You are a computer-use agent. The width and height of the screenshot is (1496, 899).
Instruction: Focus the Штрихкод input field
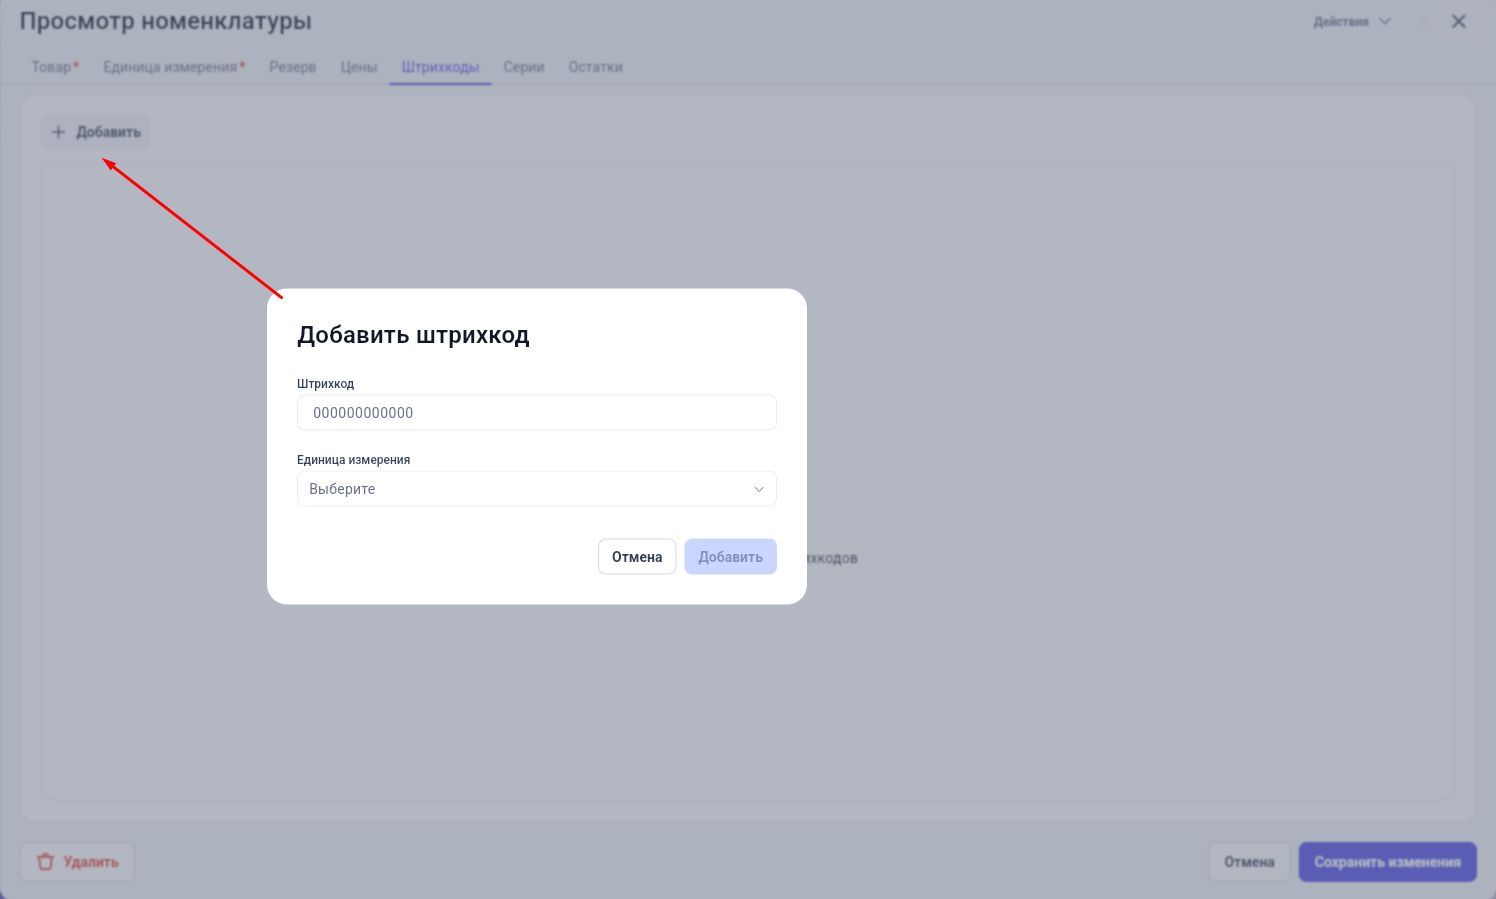click(x=537, y=413)
